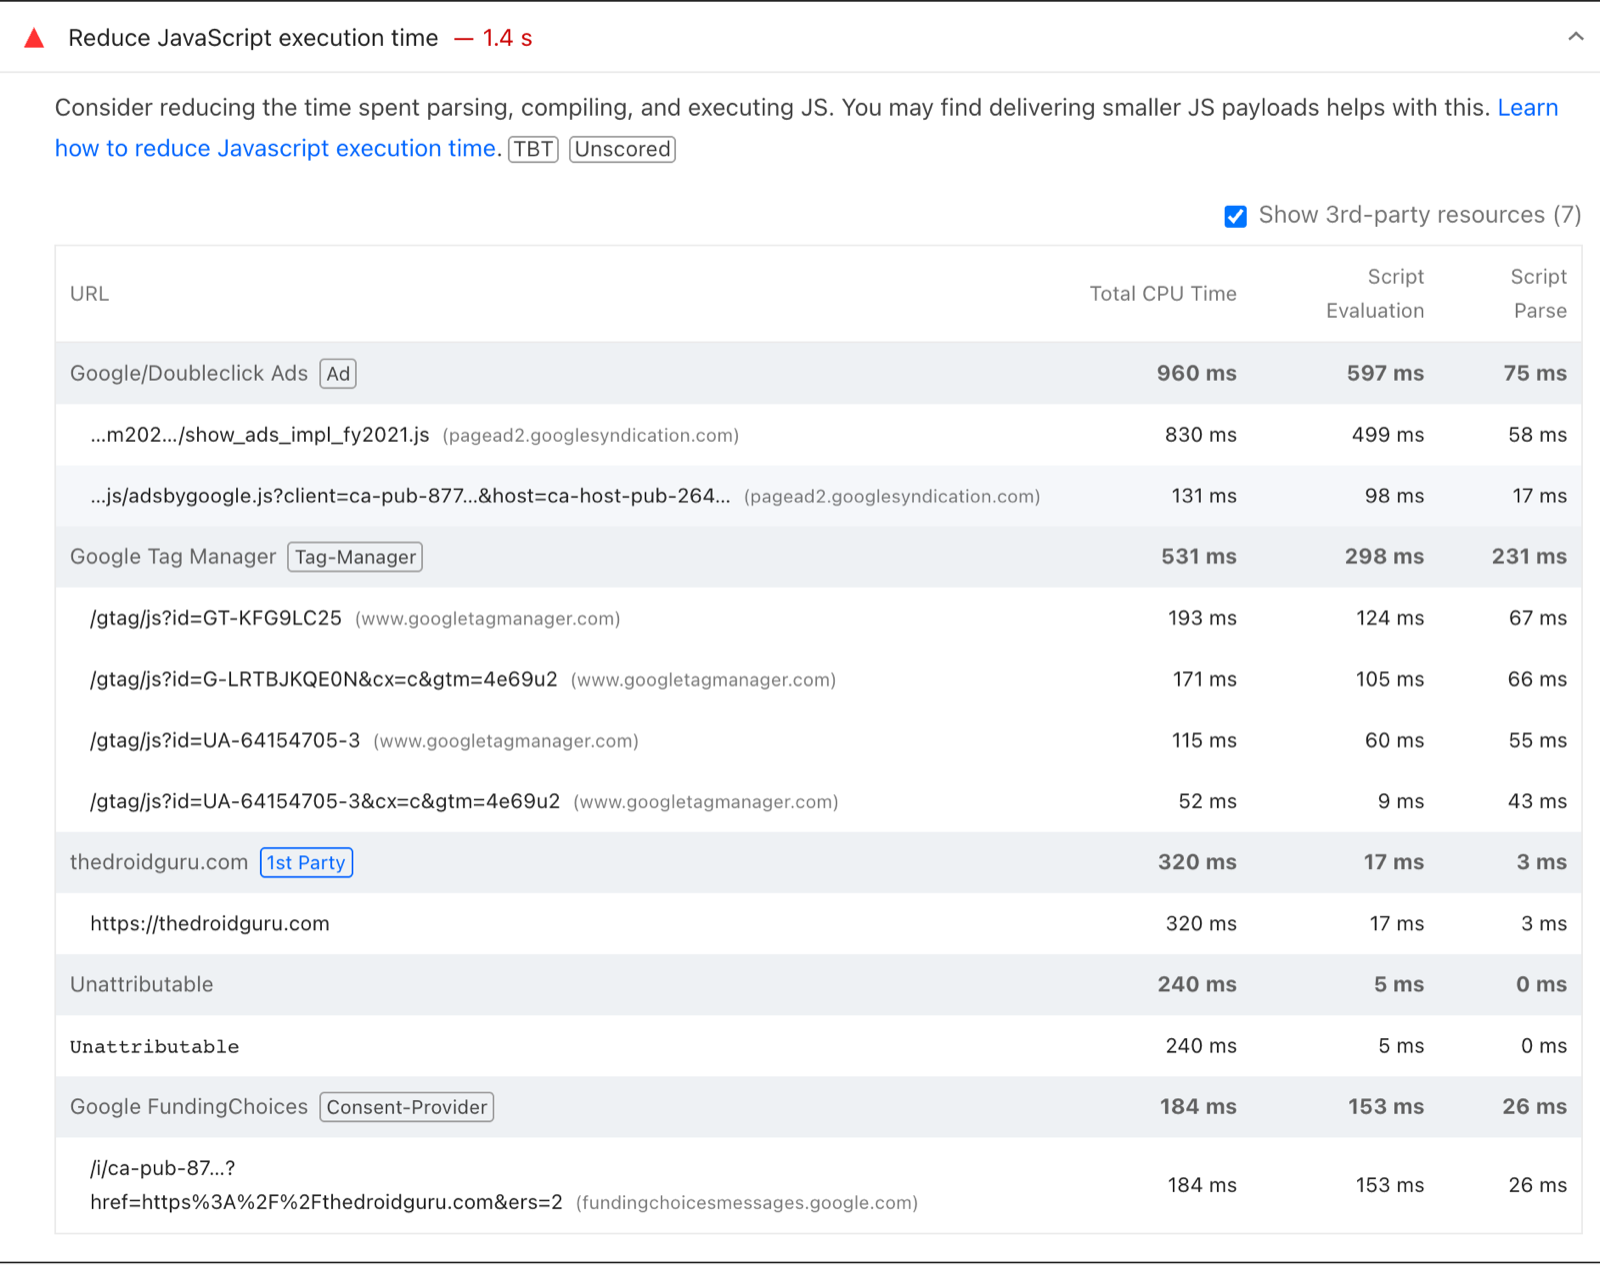
Task: Select the Google/Doubleclick Ads group row
Action: (818, 374)
